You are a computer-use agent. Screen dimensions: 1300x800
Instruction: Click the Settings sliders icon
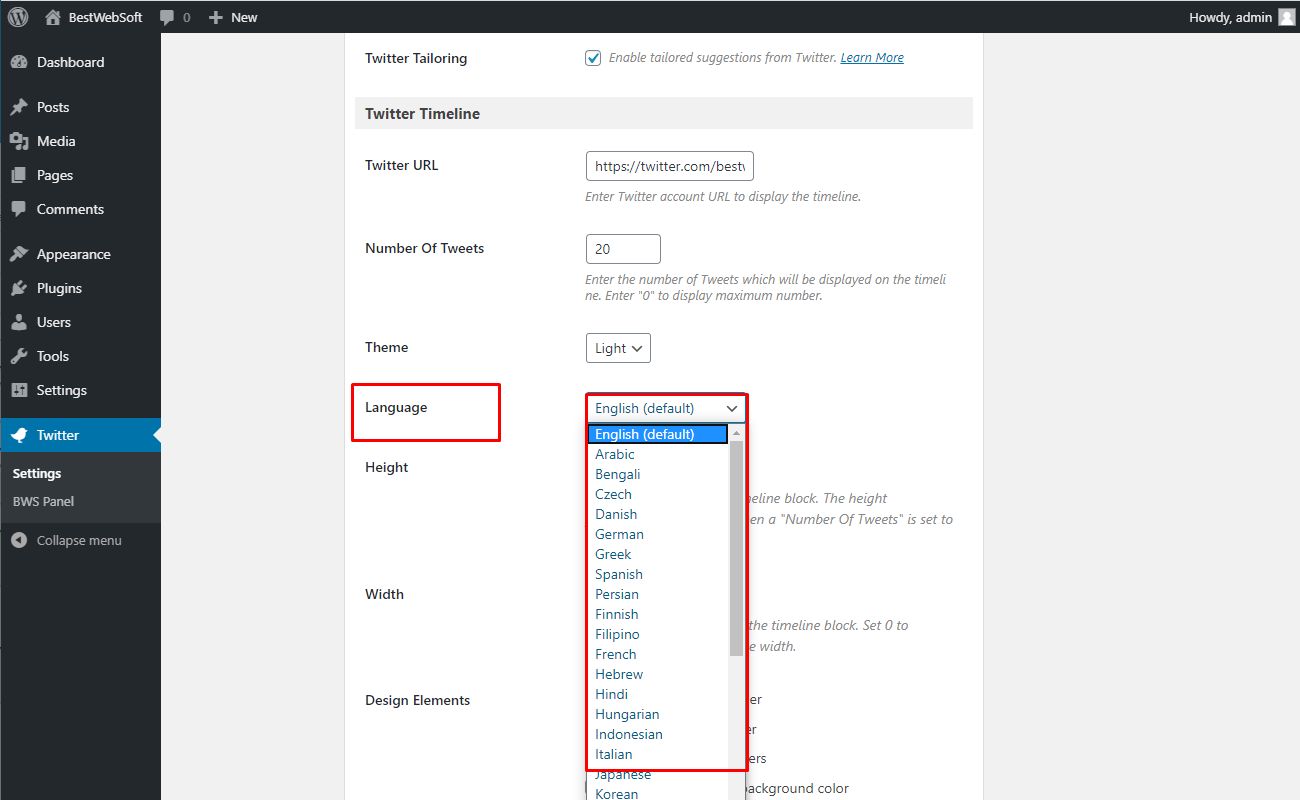19,390
